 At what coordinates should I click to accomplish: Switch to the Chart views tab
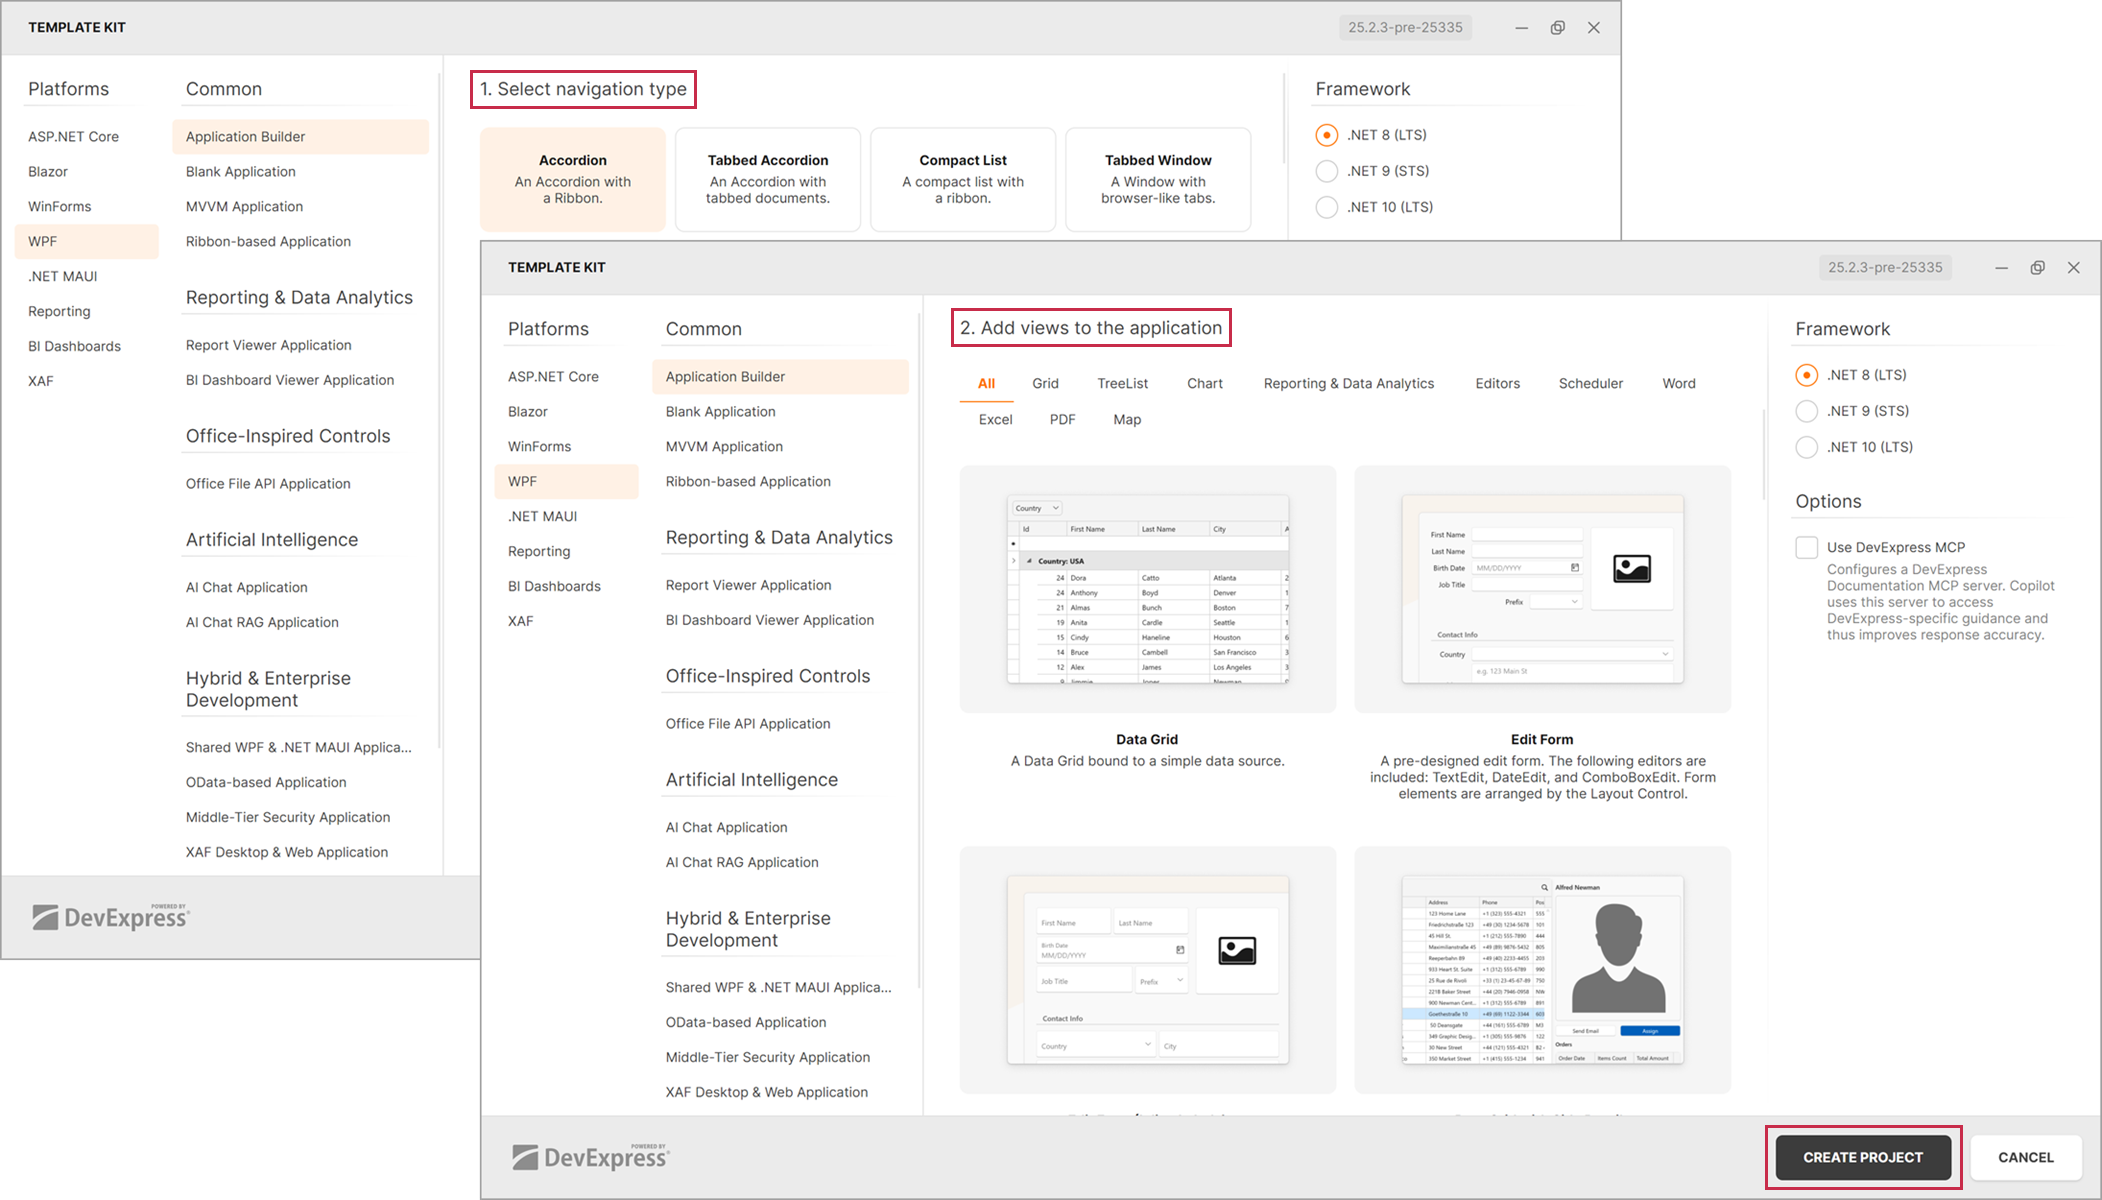(1204, 383)
